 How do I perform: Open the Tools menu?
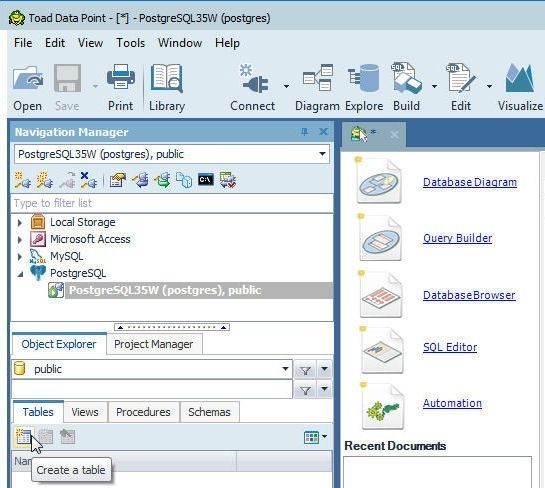130,43
